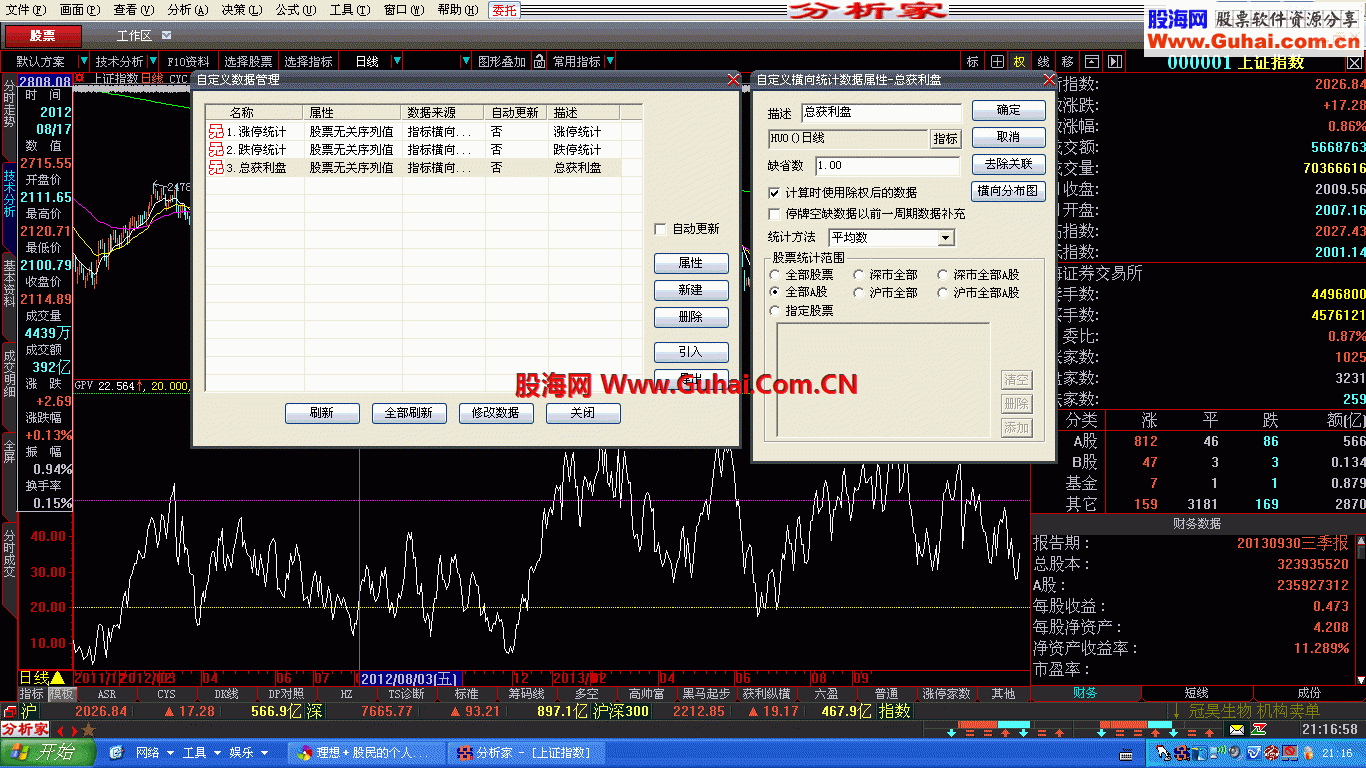The height and width of the screenshot is (768, 1366).
Task: Click the red left arrow in status bar
Action: tap(60, 731)
